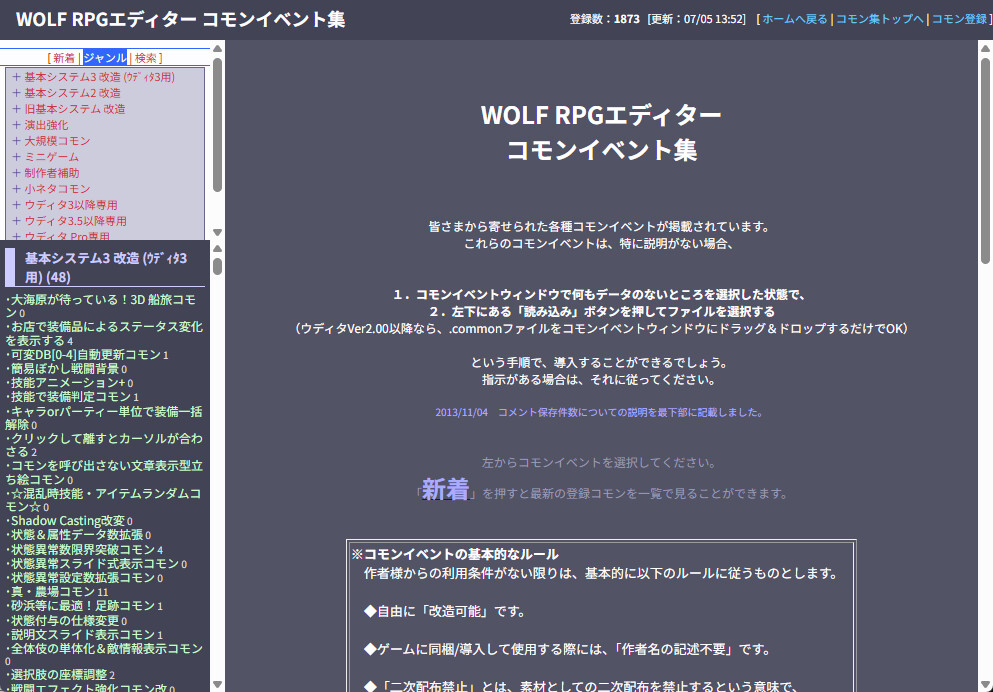Open 砂浜等に最適！足跡コモン entry
This screenshot has height=692, width=993.
pyautogui.click(x=83, y=606)
